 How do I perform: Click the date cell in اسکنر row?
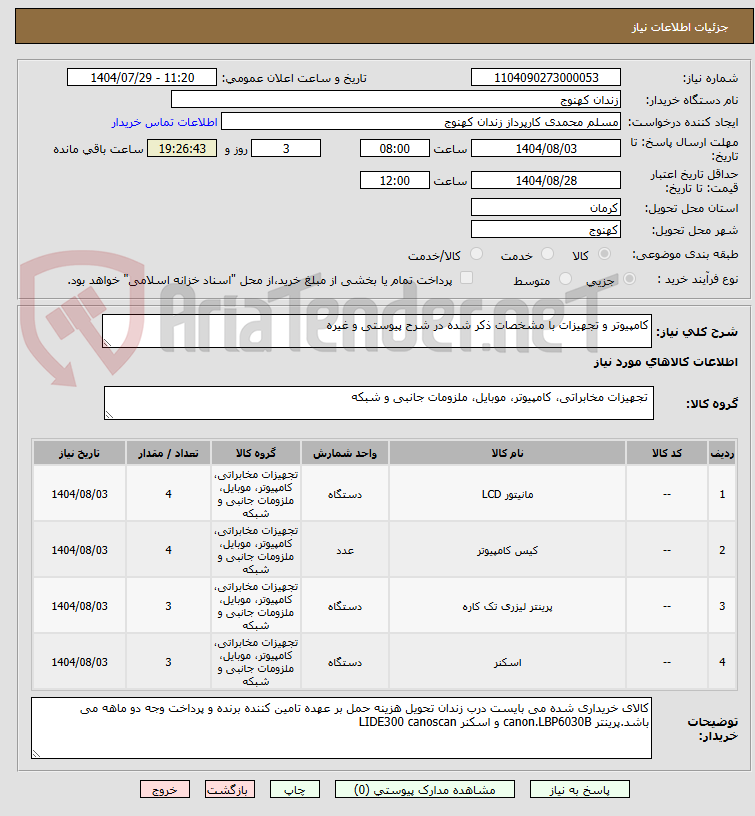click(x=79, y=662)
